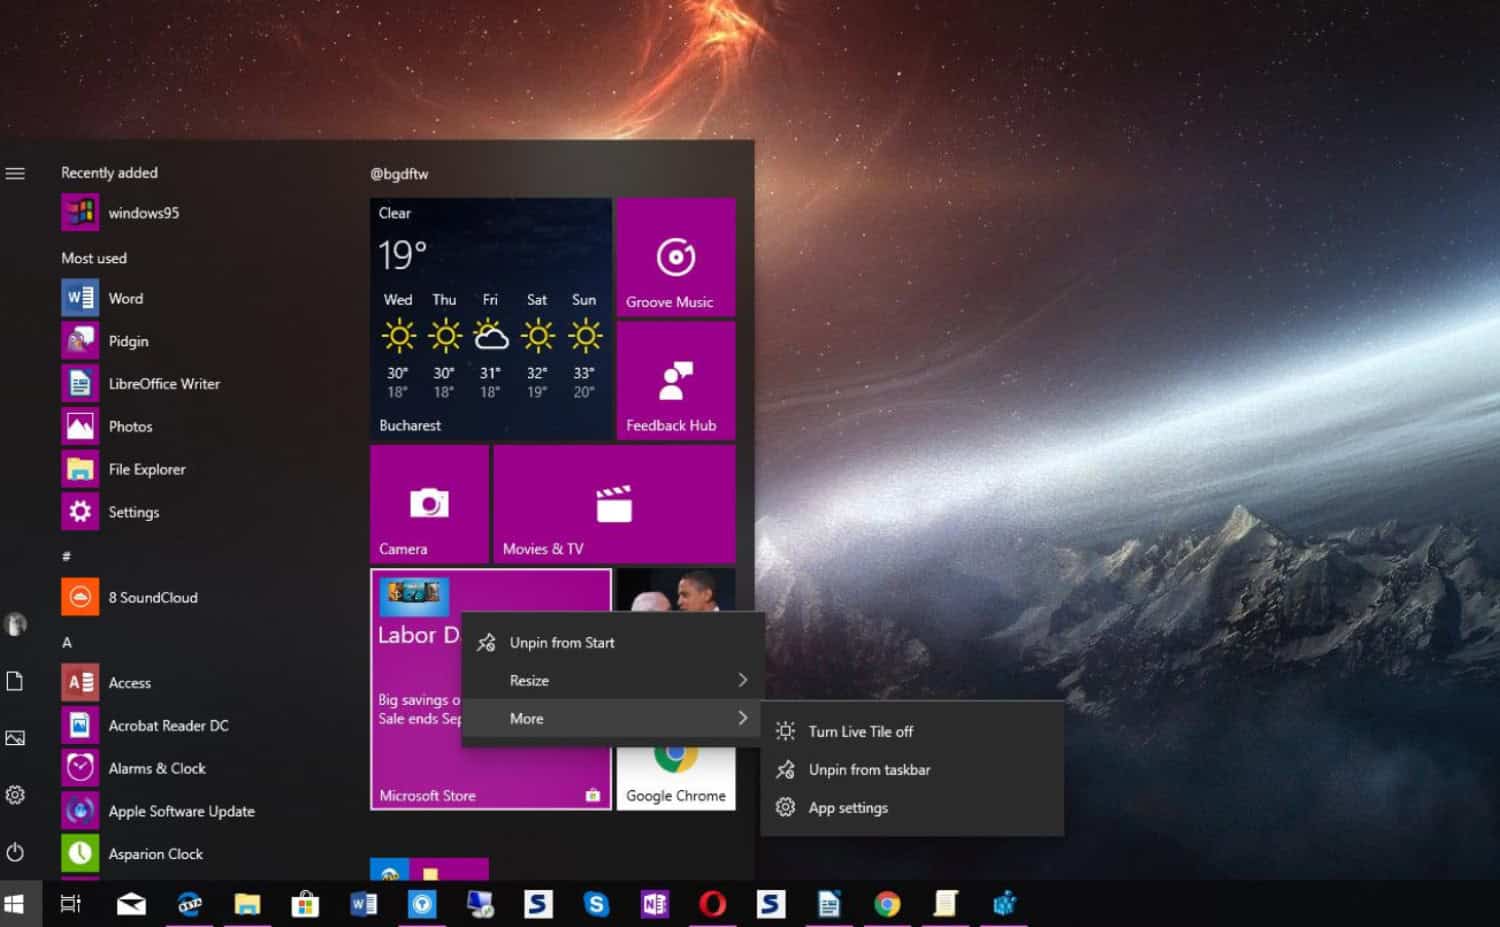The image size is (1500, 927).
Task: Open the news tile with photo
Action: [x=676, y=590]
